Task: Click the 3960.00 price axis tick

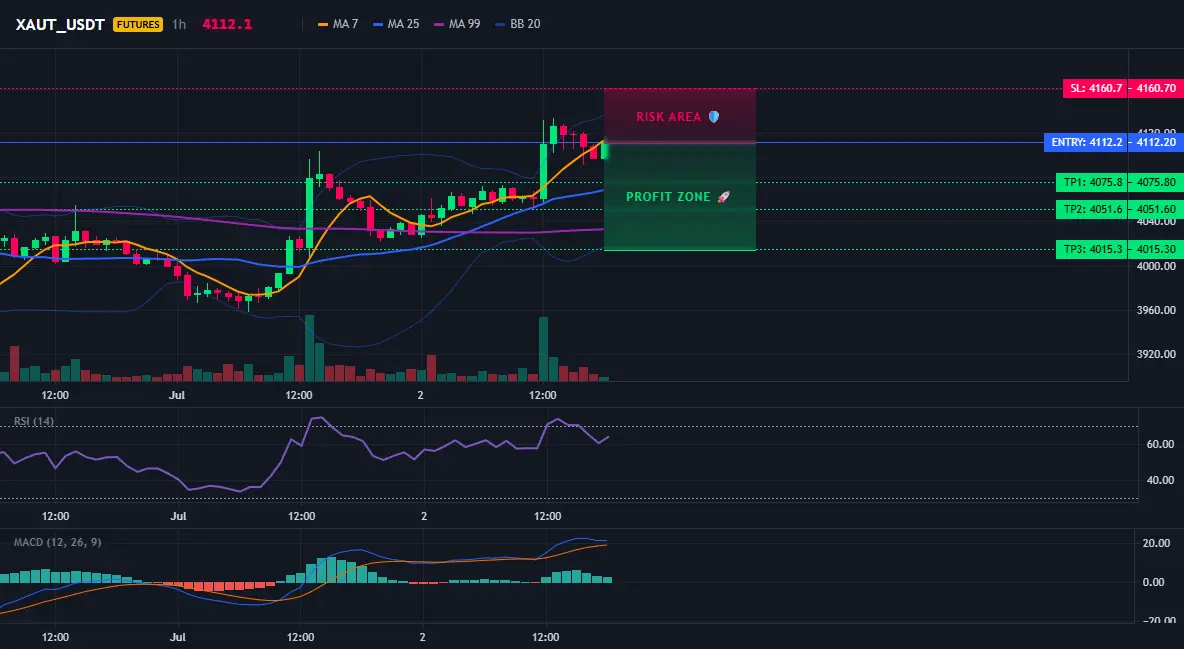Action: click(1156, 310)
